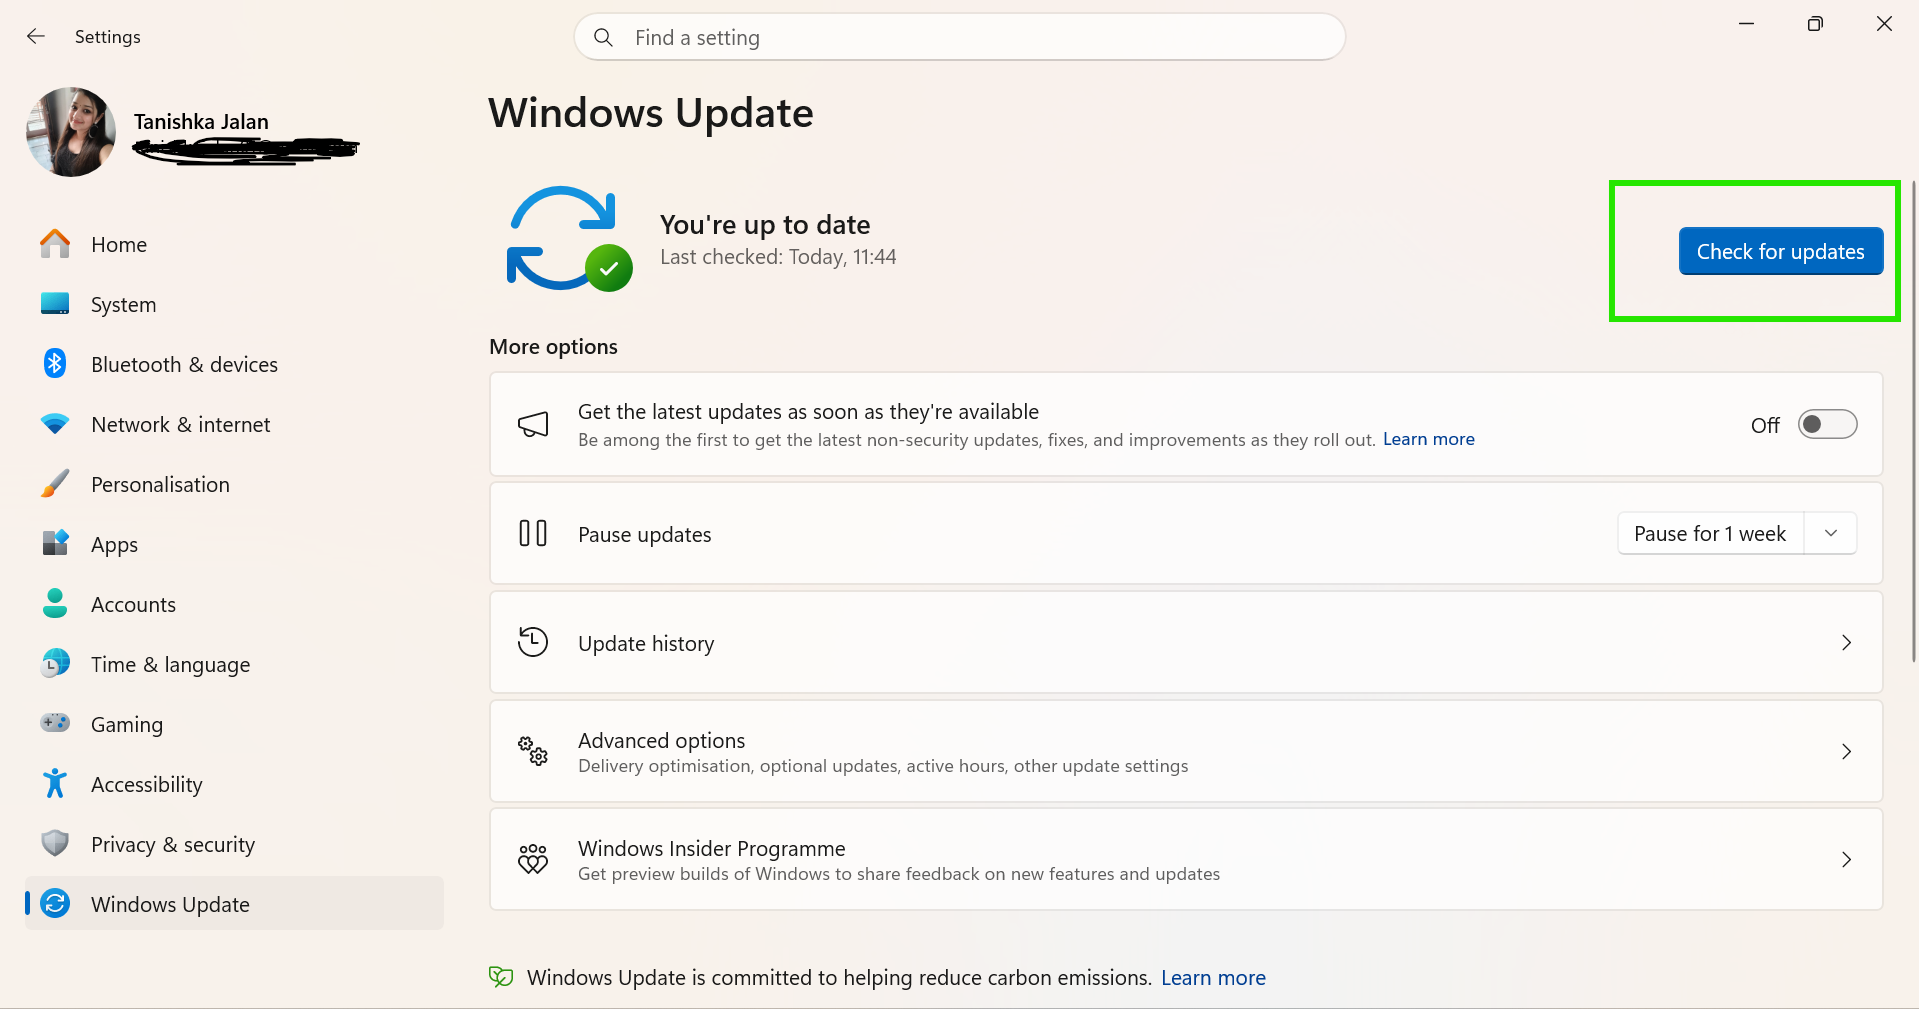Image resolution: width=1919 pixels, height=1009 pixels.
Task: Minimize the Settings window
Action: coord(1746,23)
